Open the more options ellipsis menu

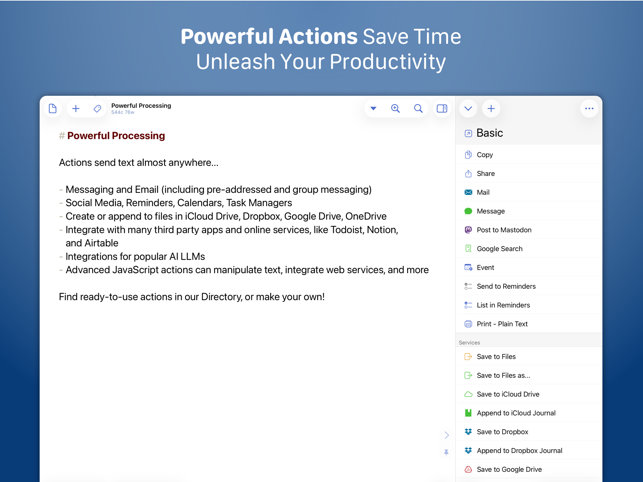589,109
